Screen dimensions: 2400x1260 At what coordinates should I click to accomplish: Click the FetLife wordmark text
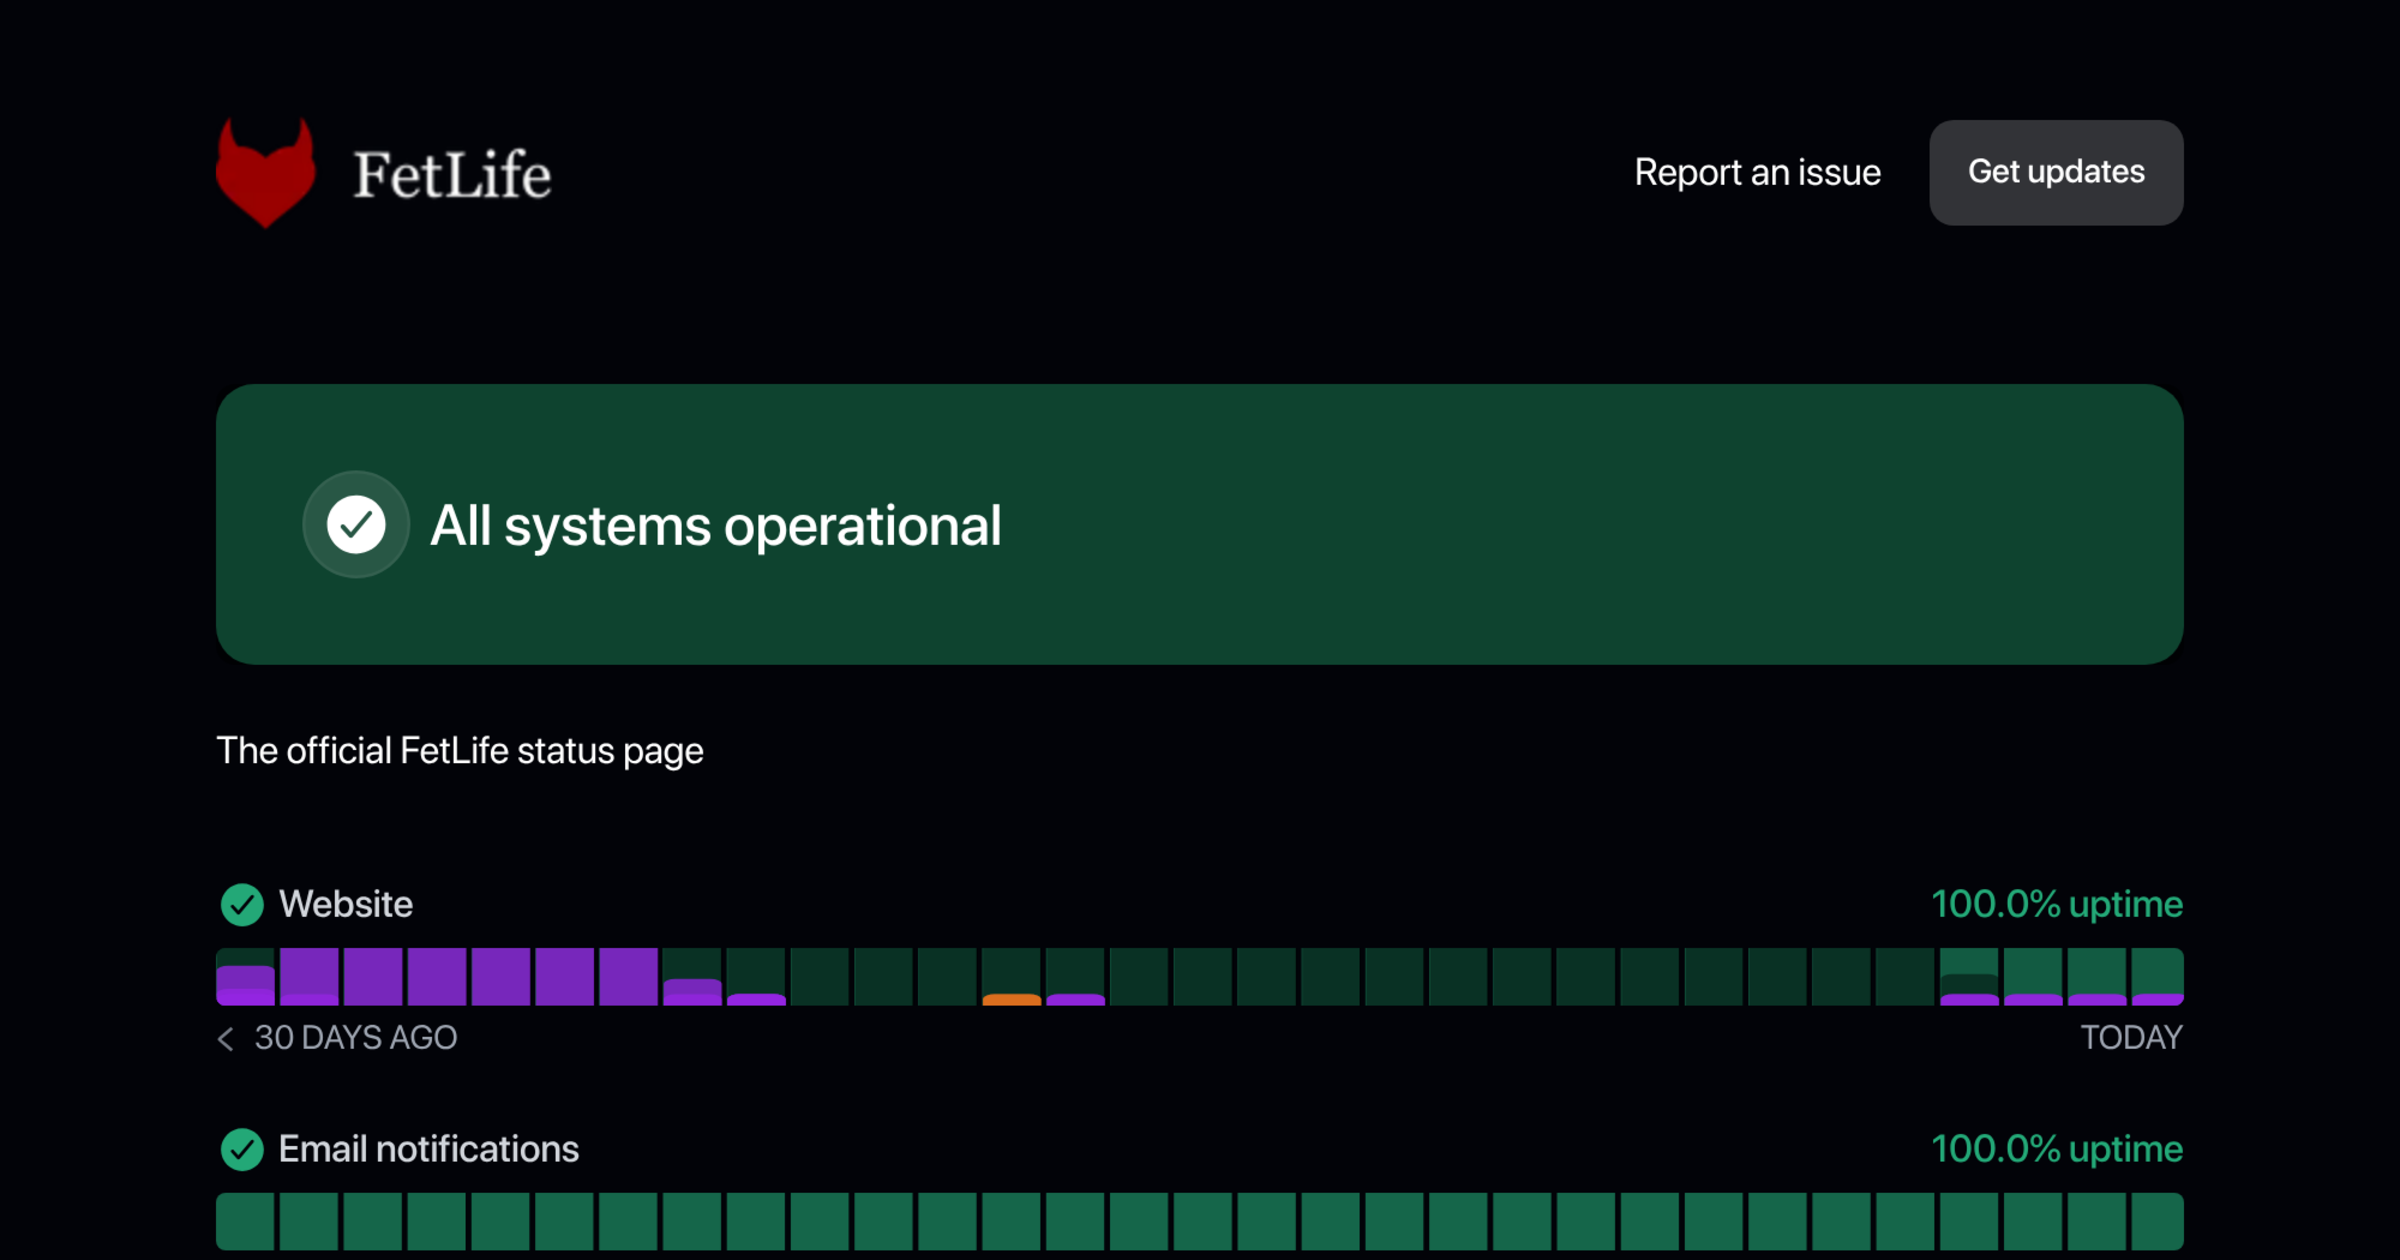point(452,175)
